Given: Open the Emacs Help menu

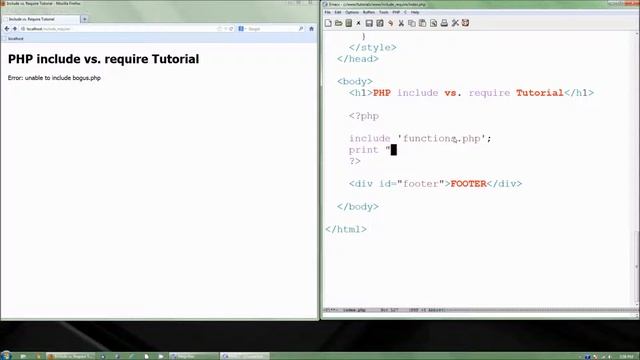Looking at the screenshot, I should [415, 12].
